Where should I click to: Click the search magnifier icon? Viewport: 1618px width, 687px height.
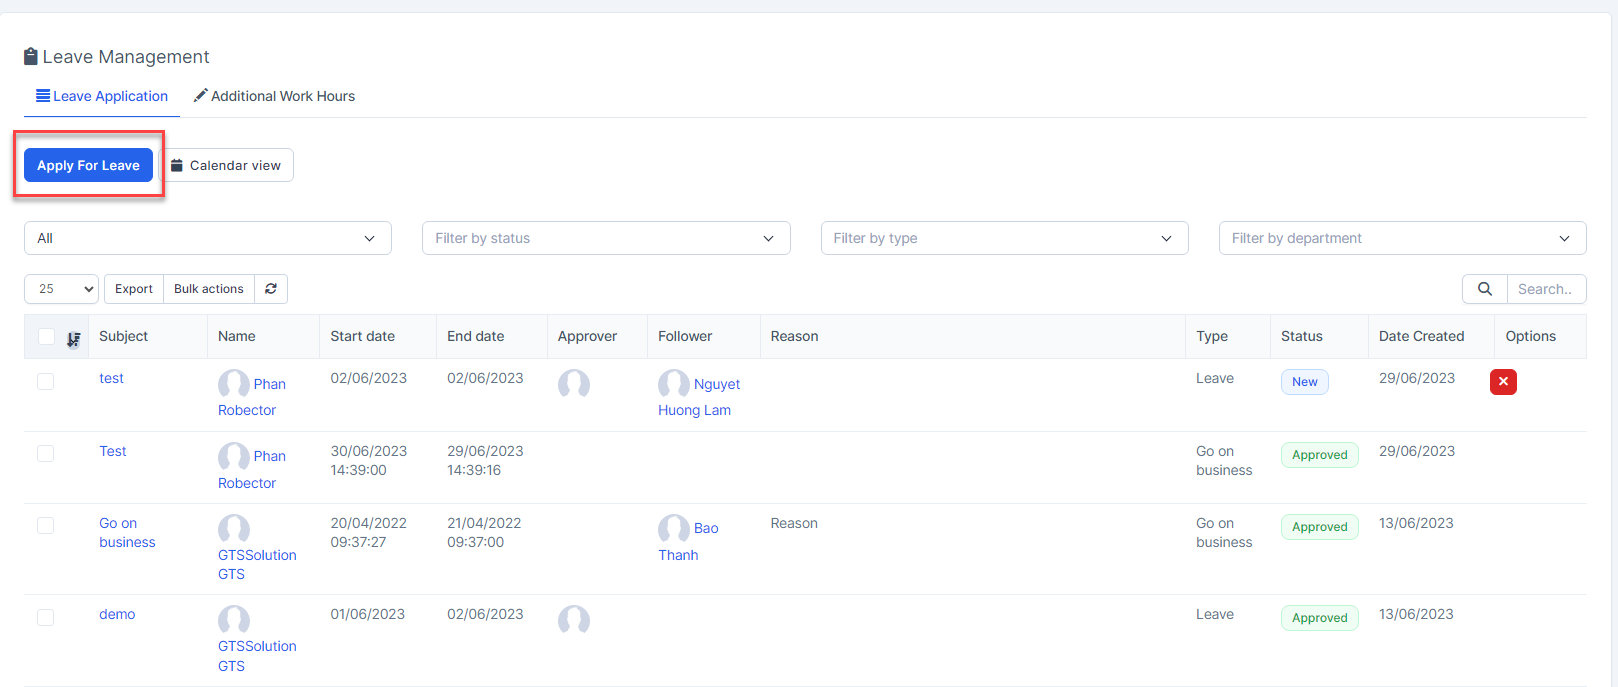tap(1484, 289)
